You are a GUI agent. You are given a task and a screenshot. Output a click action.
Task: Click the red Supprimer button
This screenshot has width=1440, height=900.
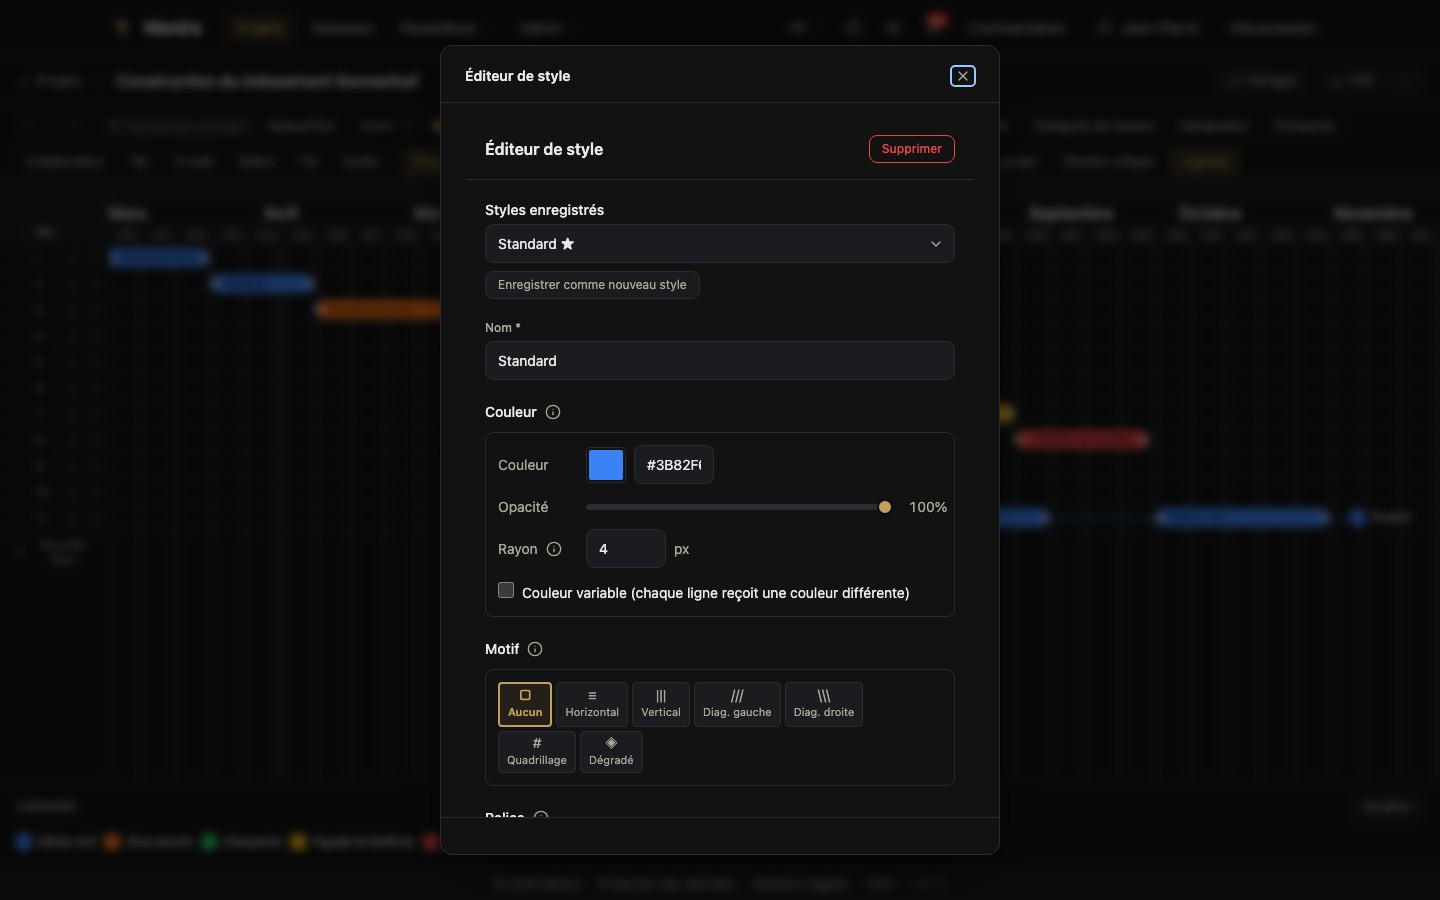point(911,149)
